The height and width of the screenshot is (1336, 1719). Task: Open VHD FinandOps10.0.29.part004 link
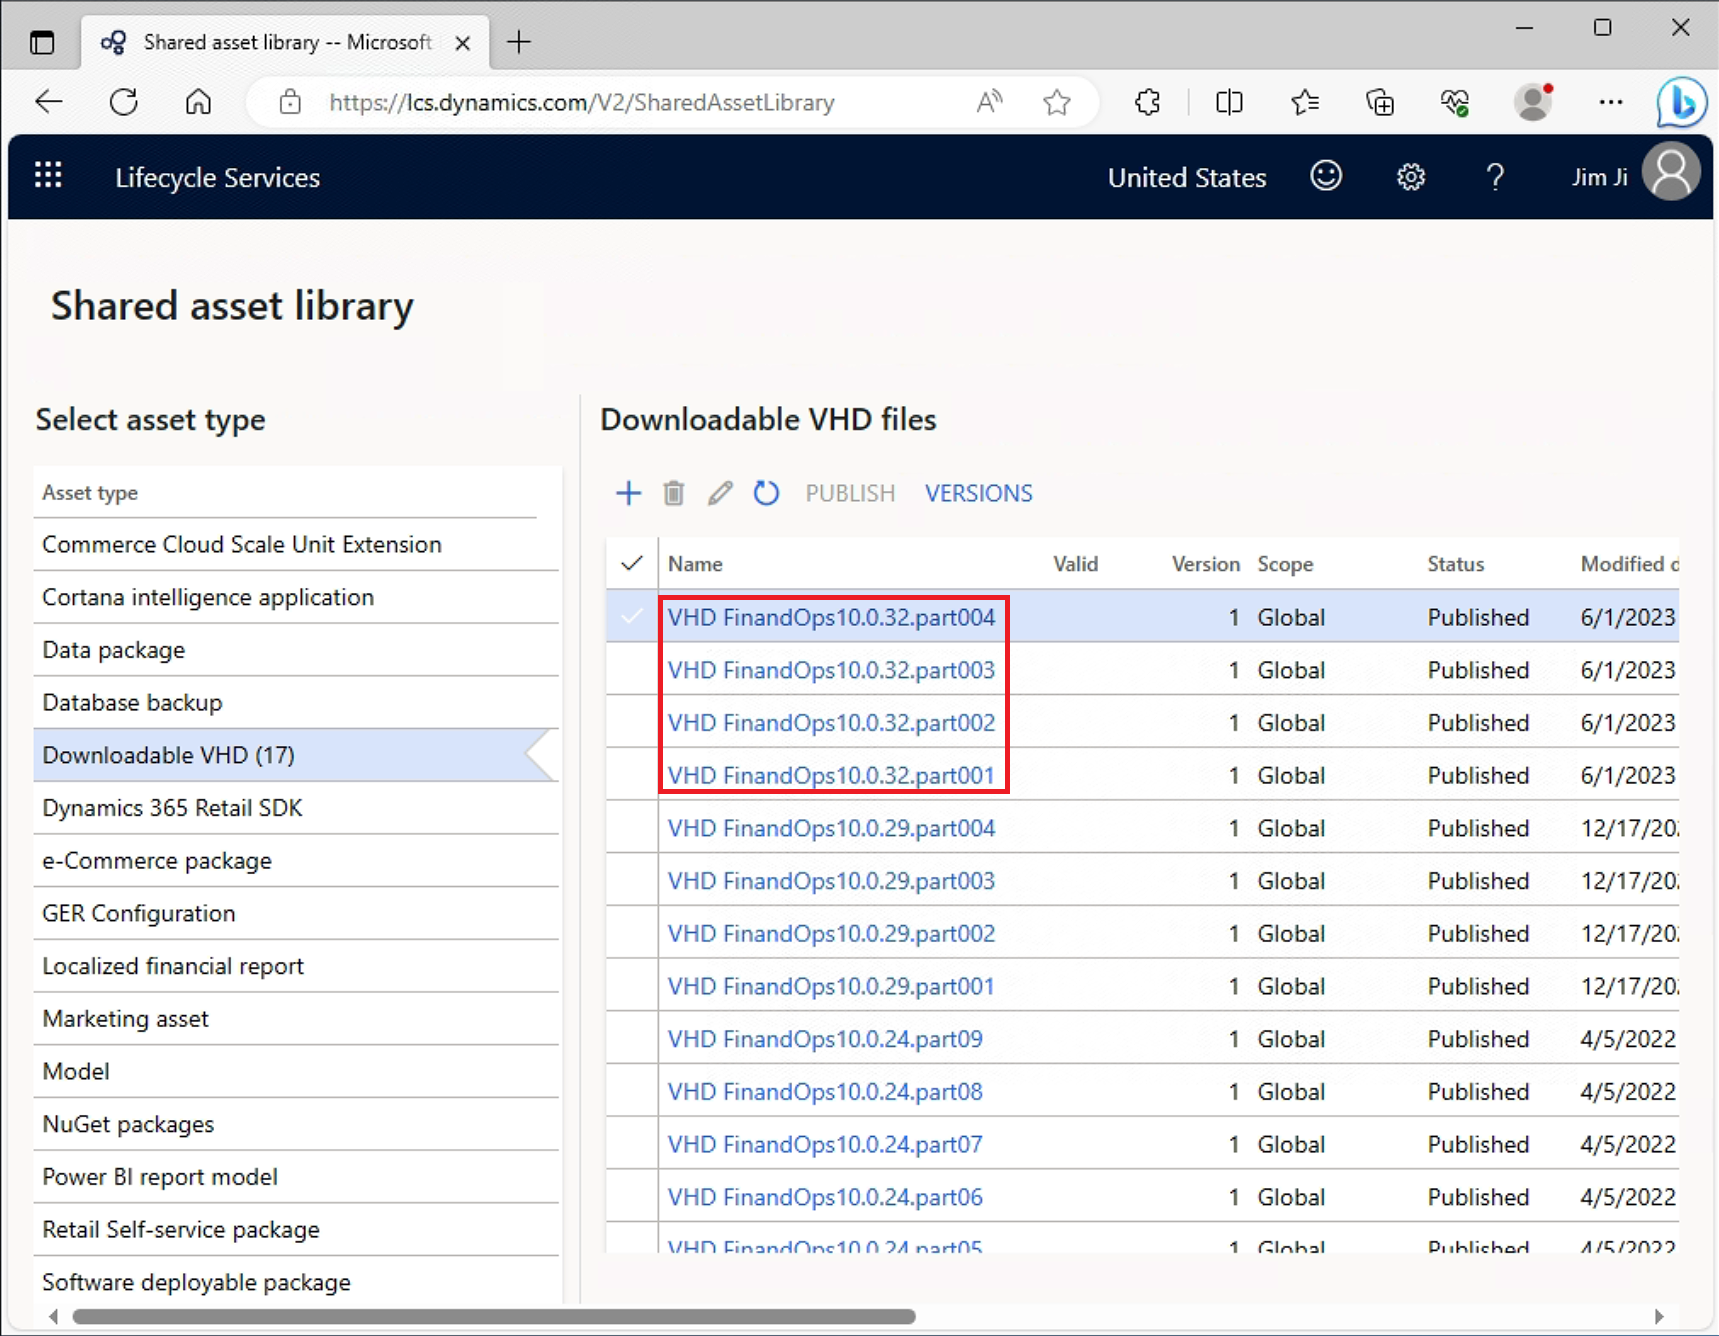[x=831, y=828]
